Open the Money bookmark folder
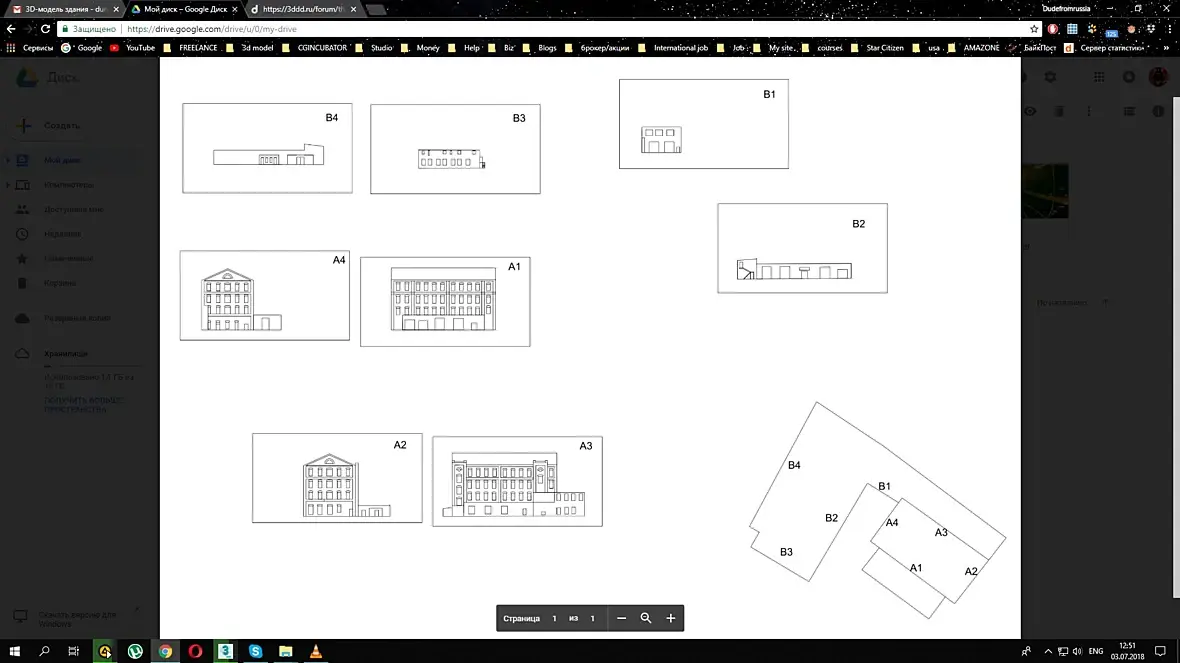This screenshot has height=663, width=1180. (x=421, y=47)
